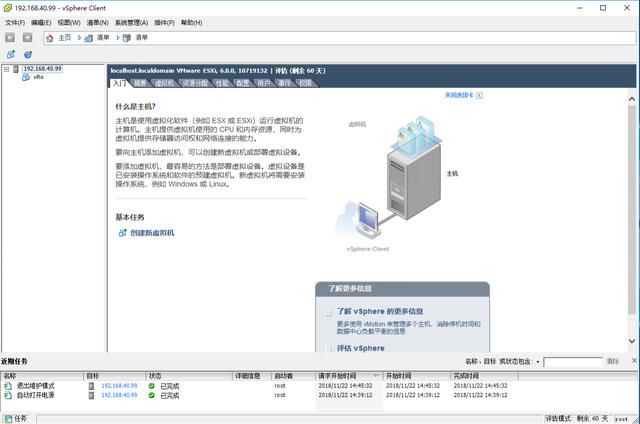640x424 pixels.
Task: Click the host server icon in the tree
Action: pyautogui.click(x=16, y=69)
